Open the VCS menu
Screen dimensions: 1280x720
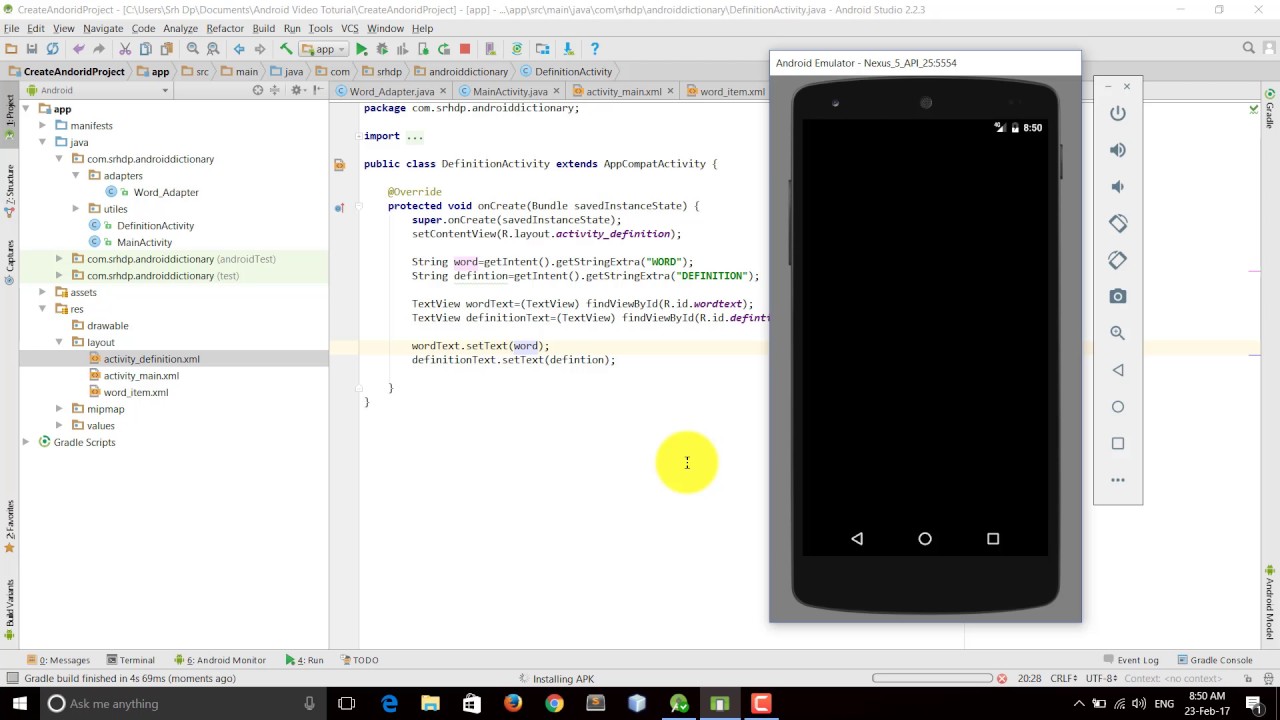coord(349,28)
